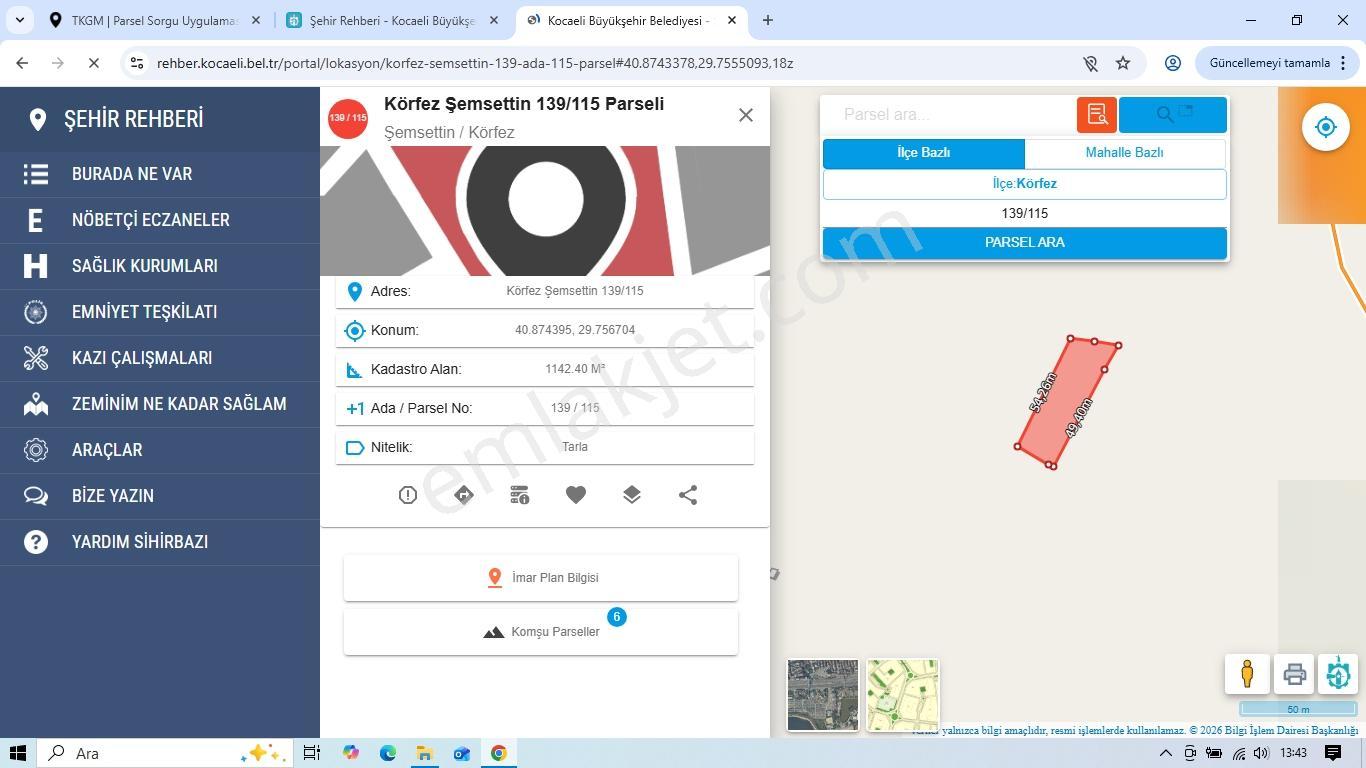Show hidden system tray icons
Screen dimensions: 1366x768
pyautogui.click(x=1165, y=753)
